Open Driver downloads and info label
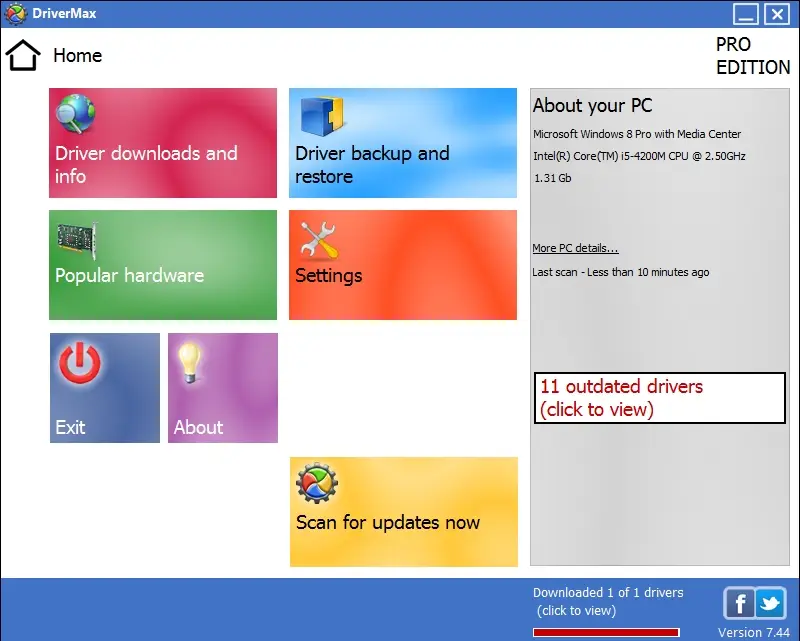Viewport: 800px width, 641px height. point(146,164)
